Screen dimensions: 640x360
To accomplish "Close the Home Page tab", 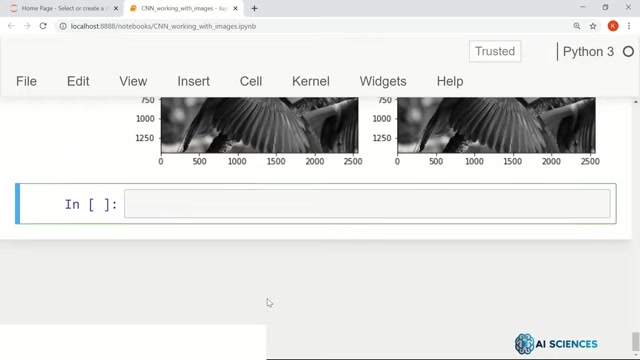I will [x=116, y=8].
